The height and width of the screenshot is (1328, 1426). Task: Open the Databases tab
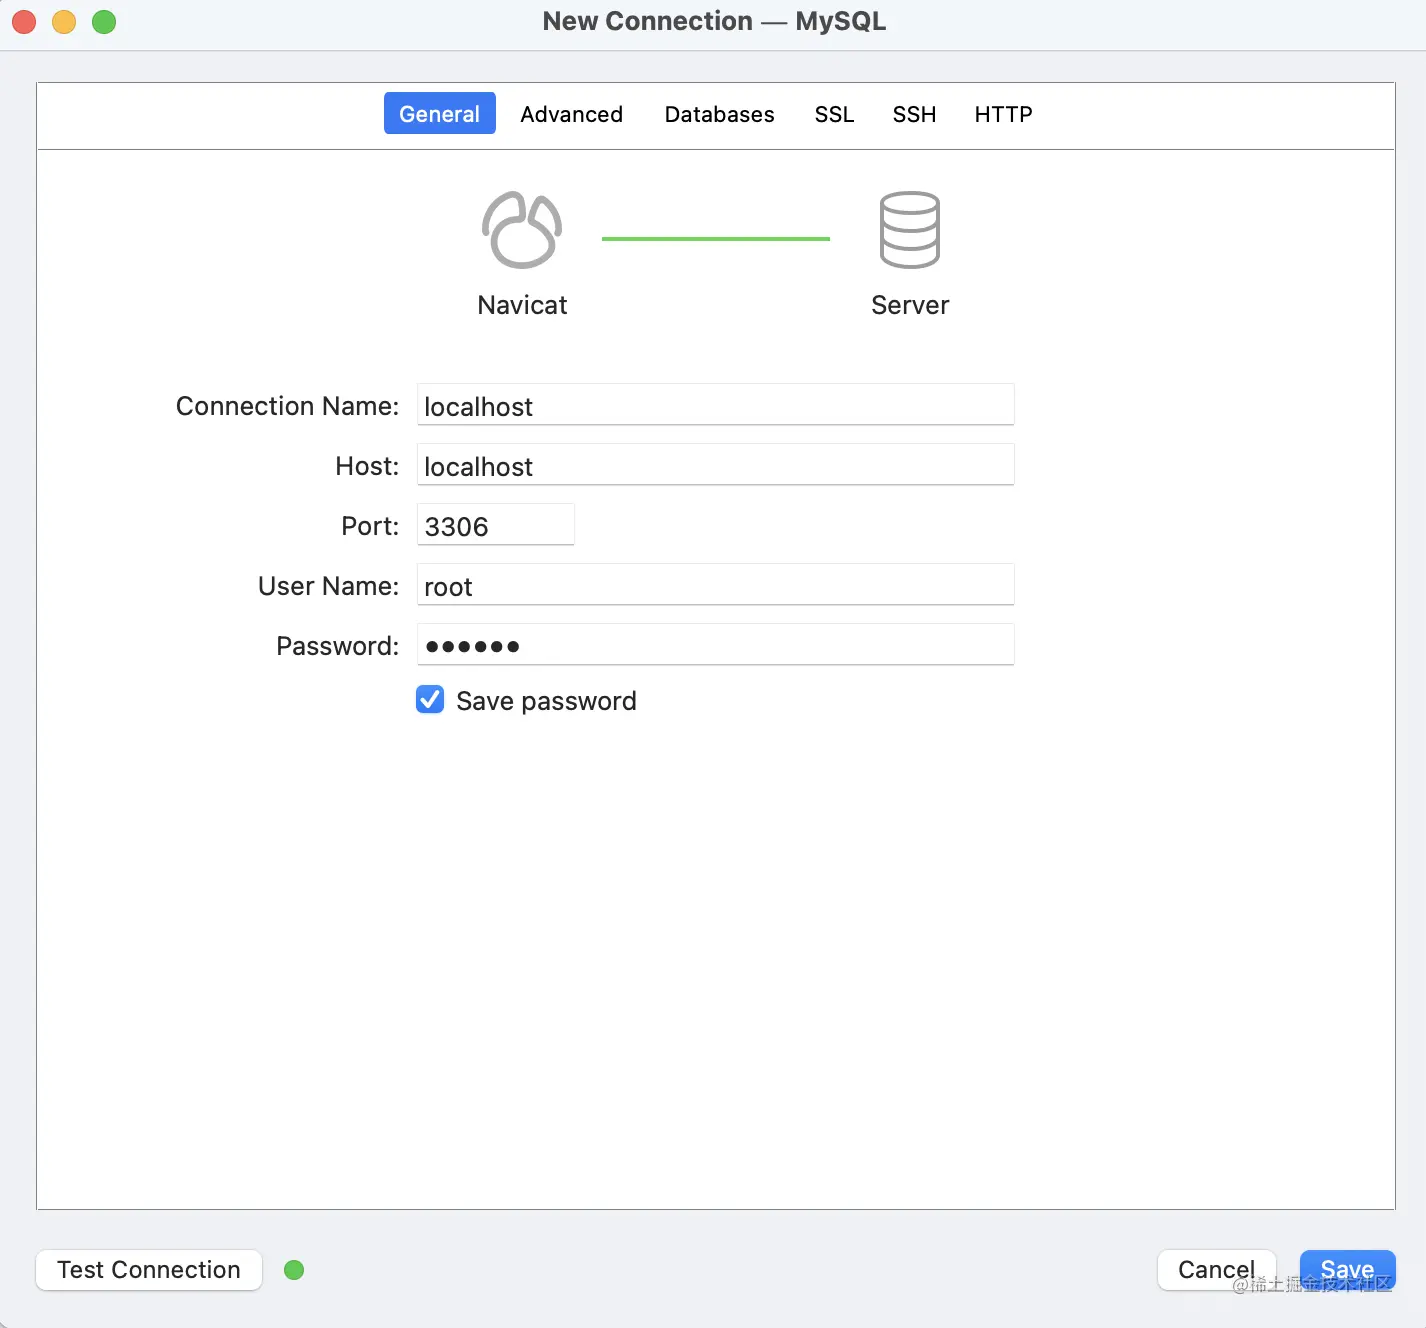(x=720, y=114)
